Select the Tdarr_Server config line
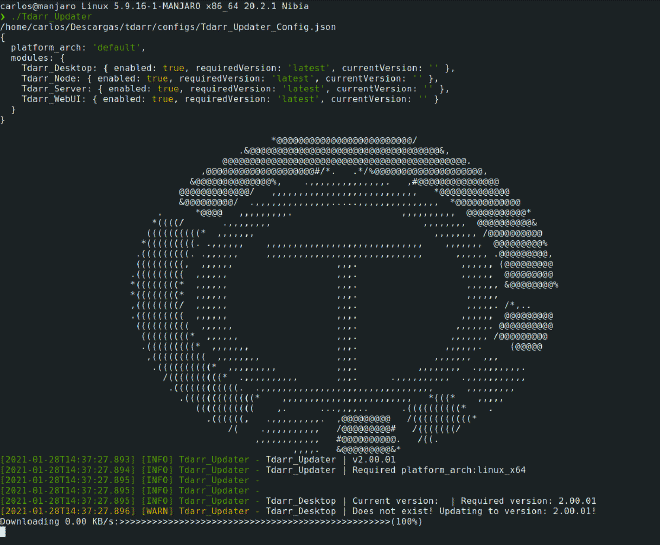Image resolution: width=660 pixels, height=545 pixels. pos(235,89)
